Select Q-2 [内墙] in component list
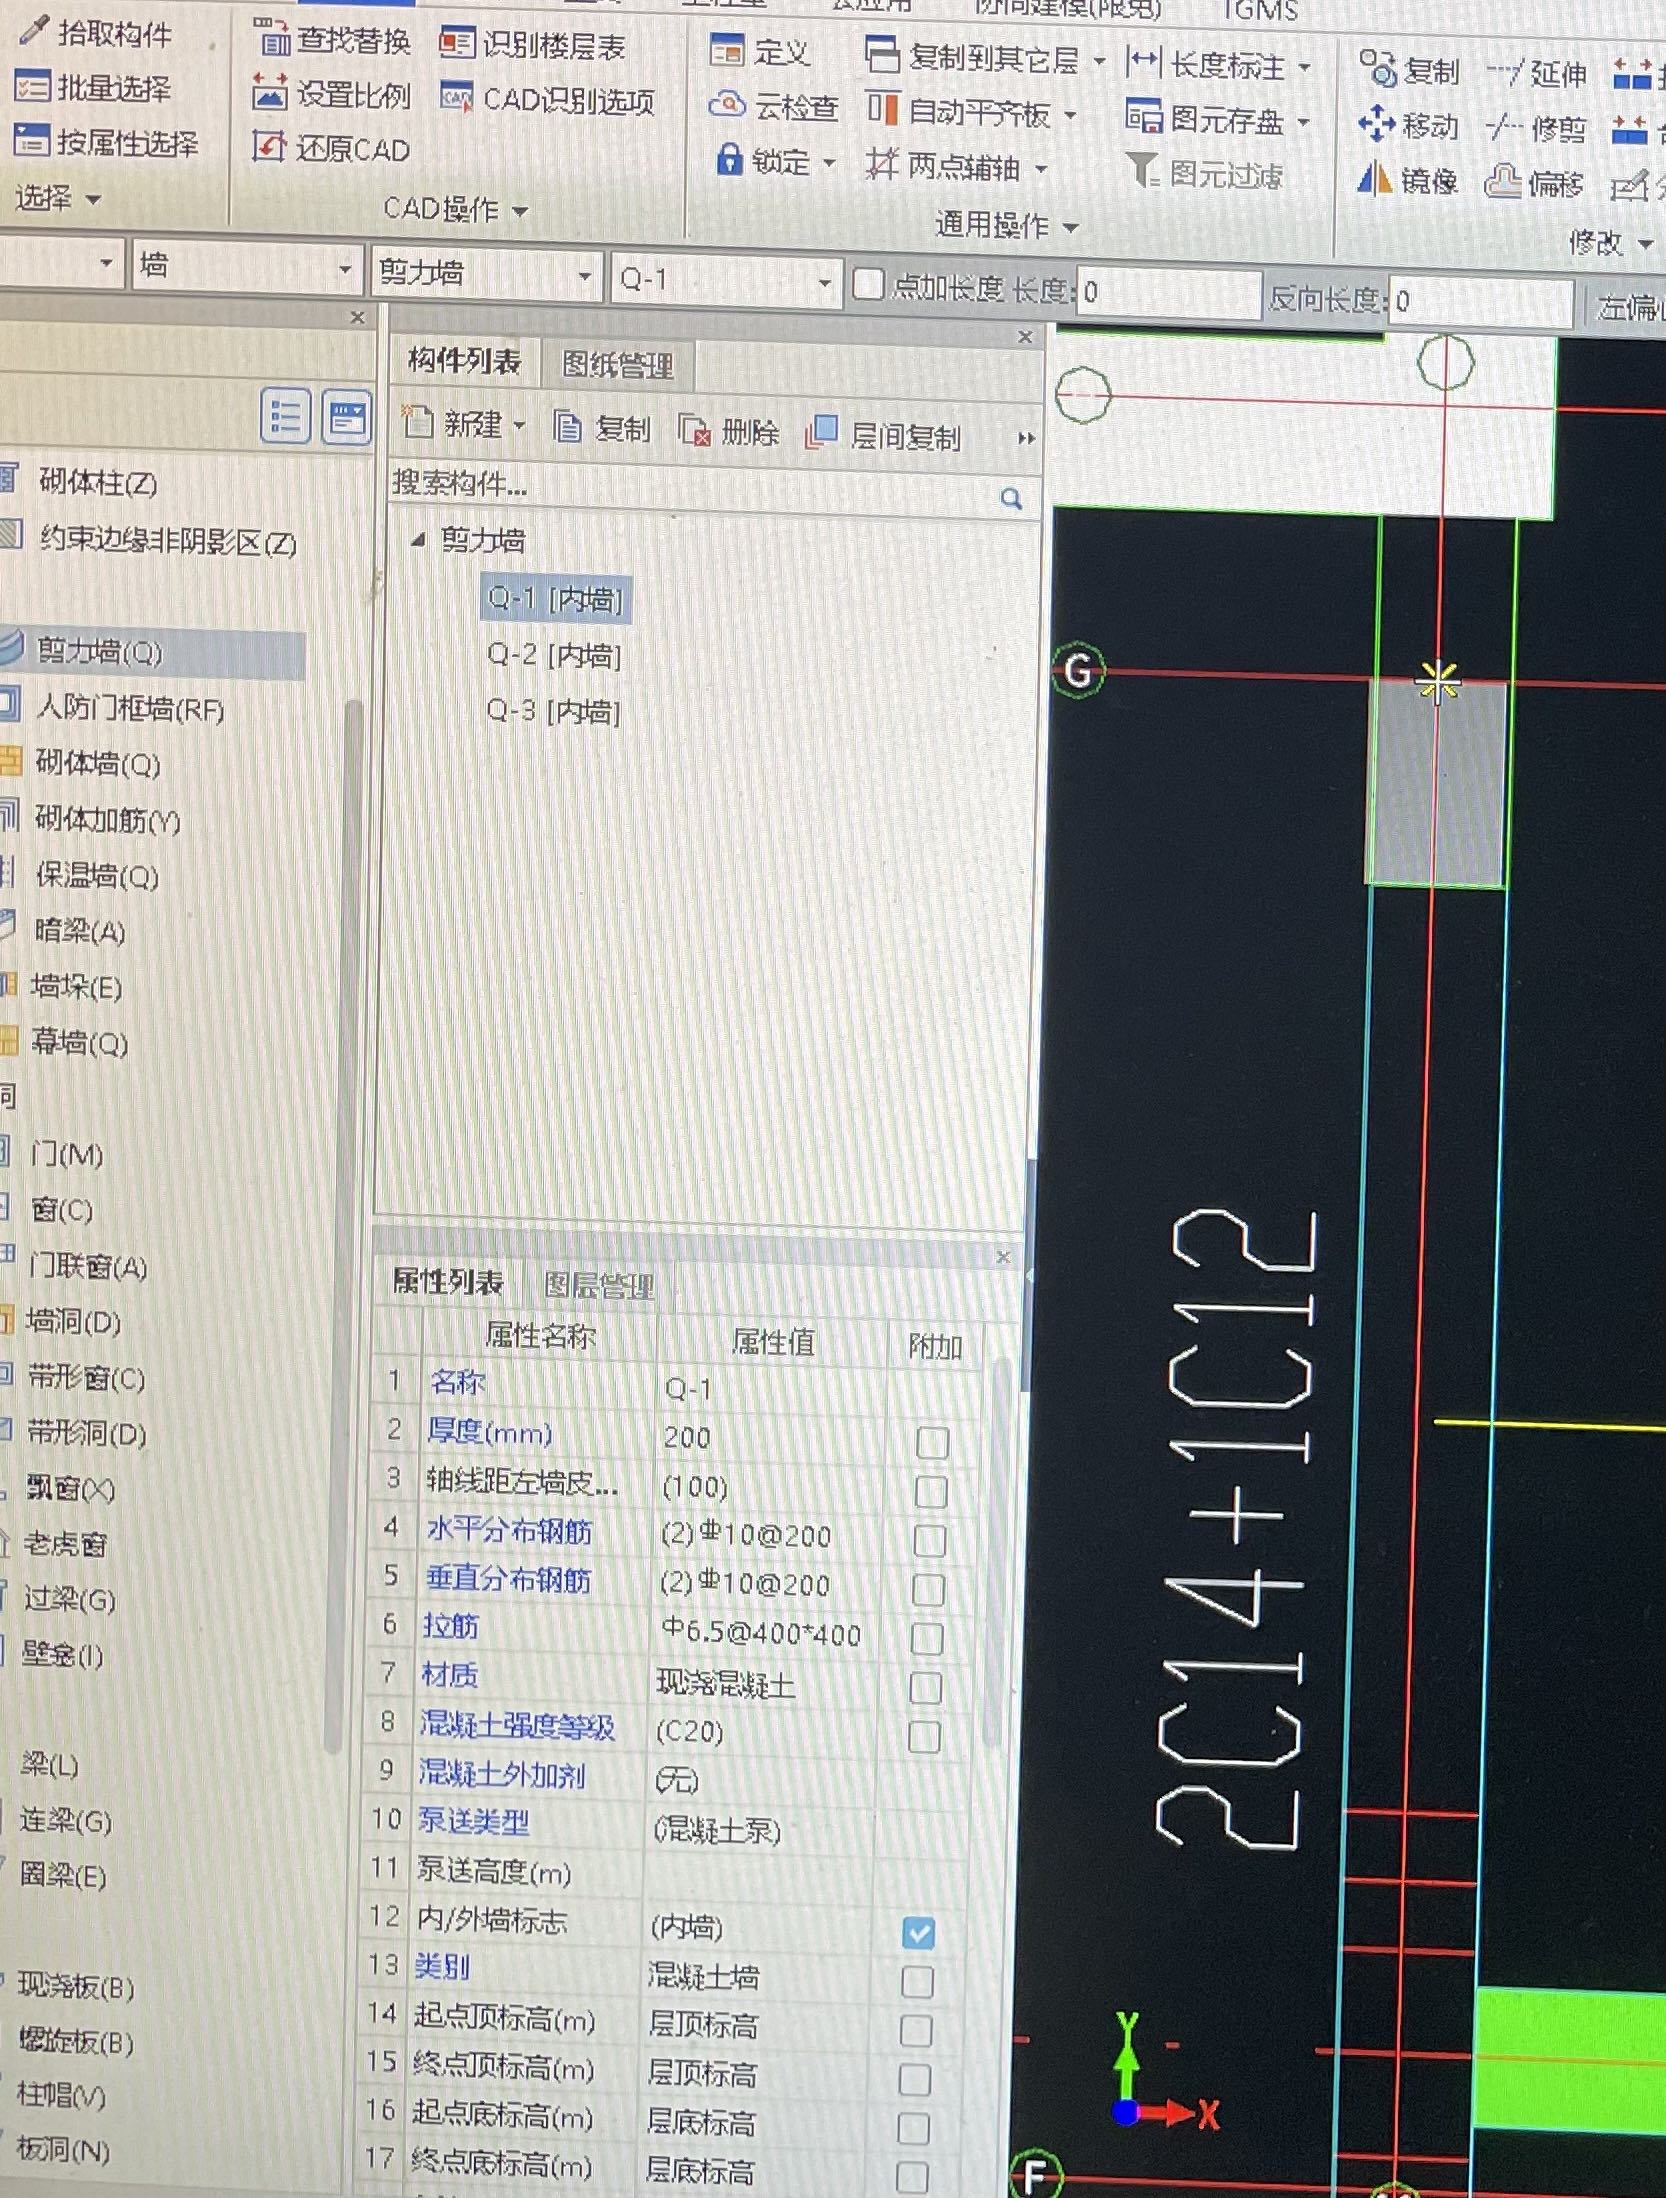Viewport: 1666px width, 2198px height. click(554, 655)
